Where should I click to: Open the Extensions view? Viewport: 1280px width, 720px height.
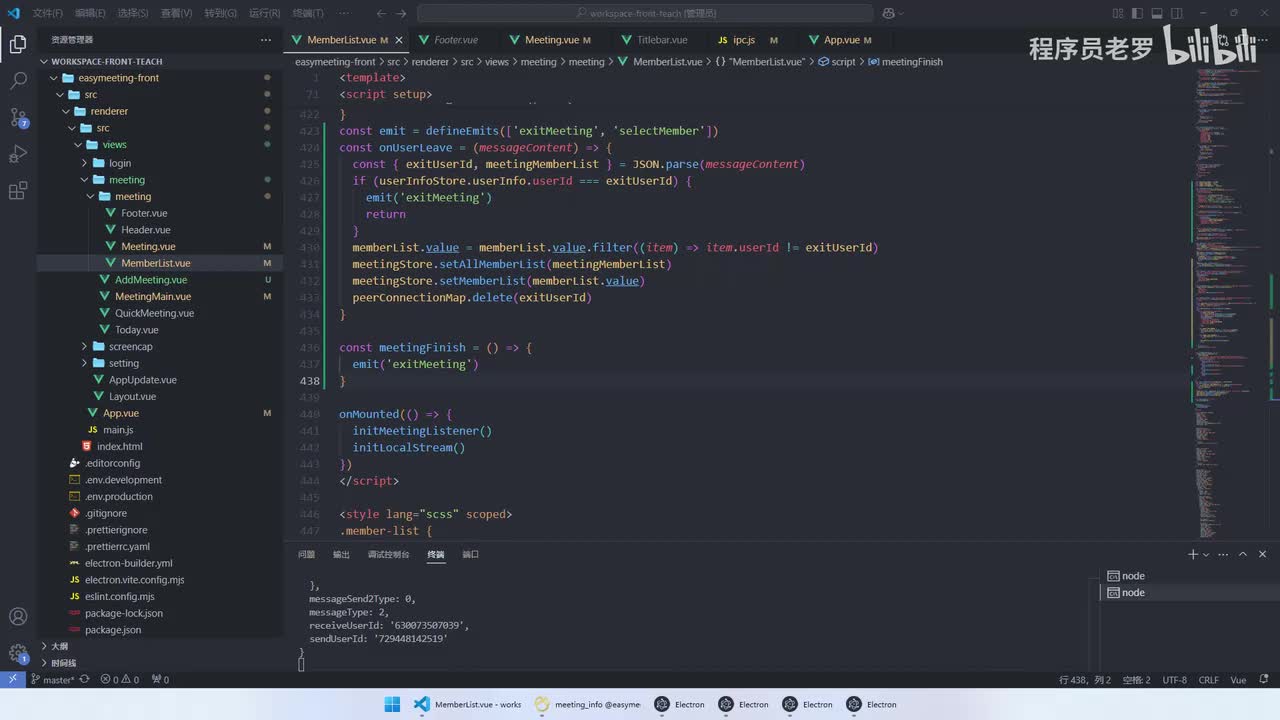[x=18, y=191]
